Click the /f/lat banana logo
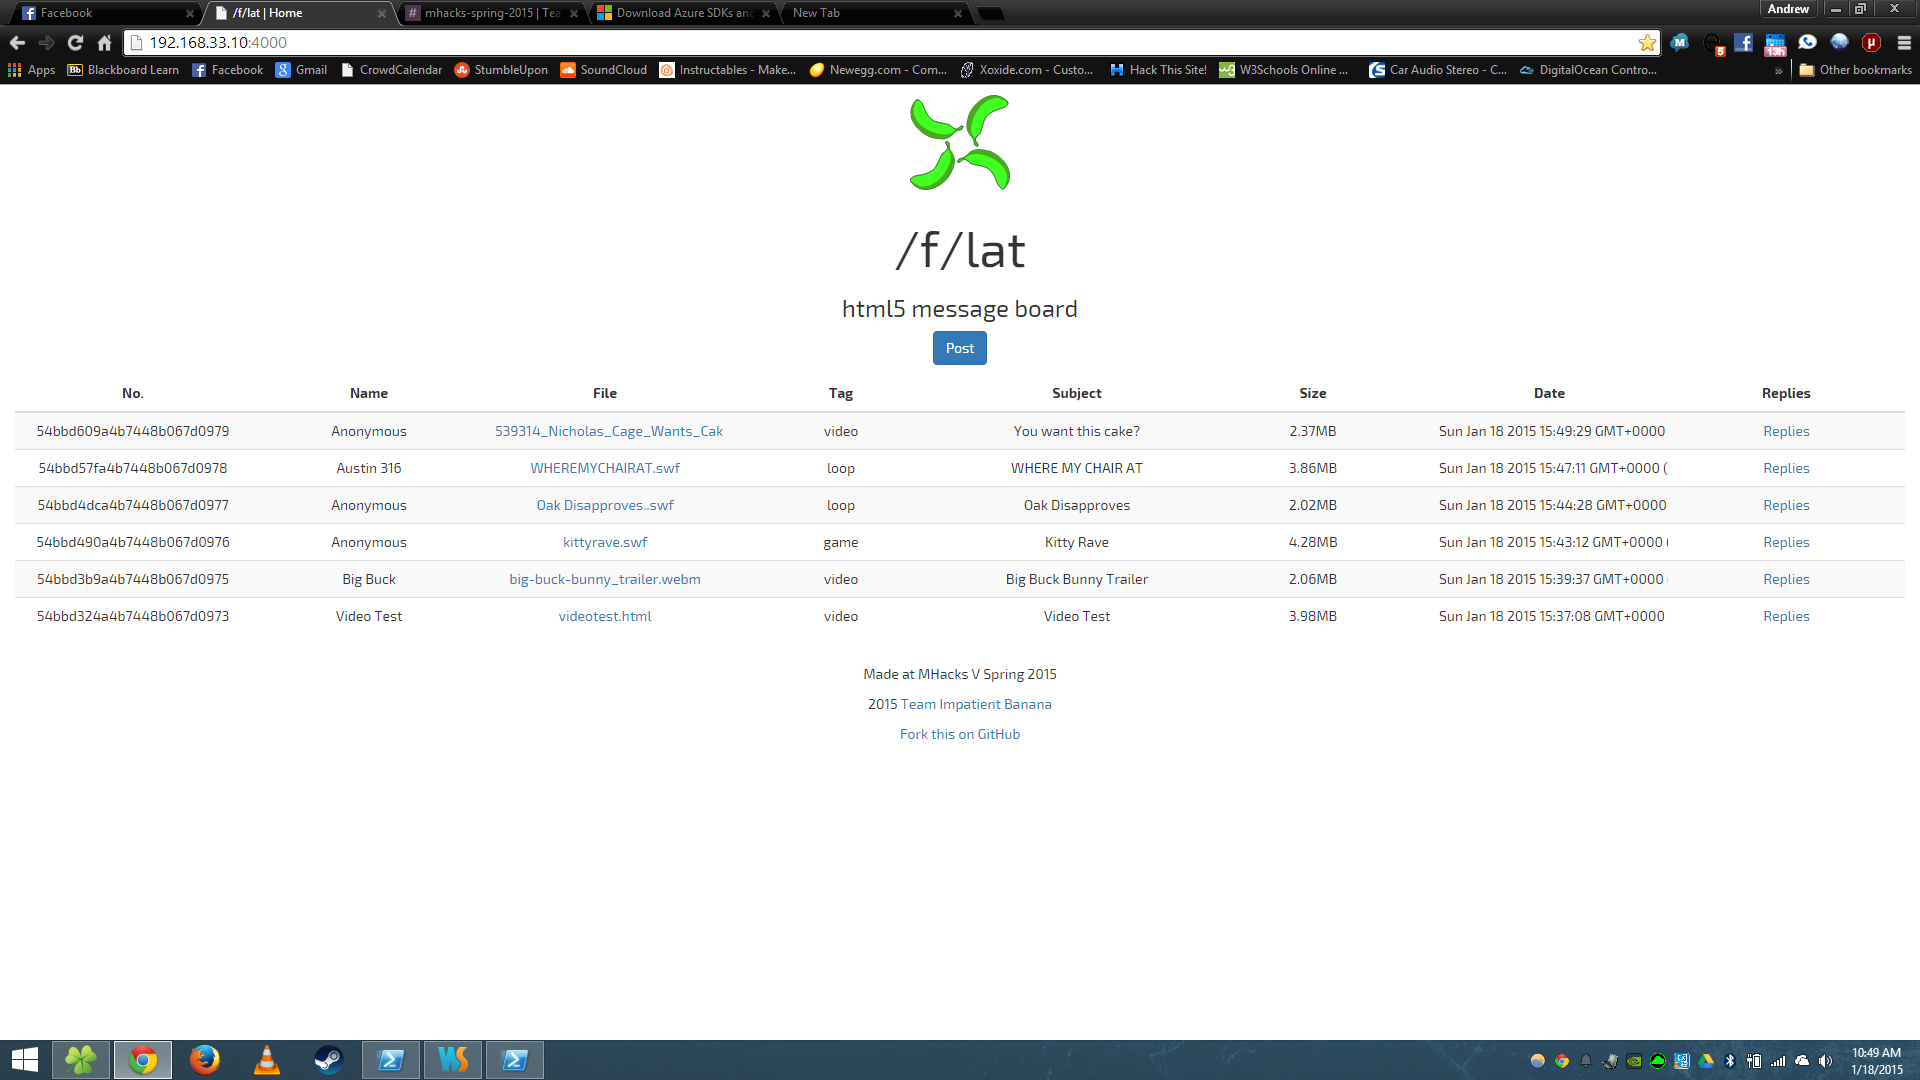The height and width of the screenshot is (1080, 1920). (959, 143)
